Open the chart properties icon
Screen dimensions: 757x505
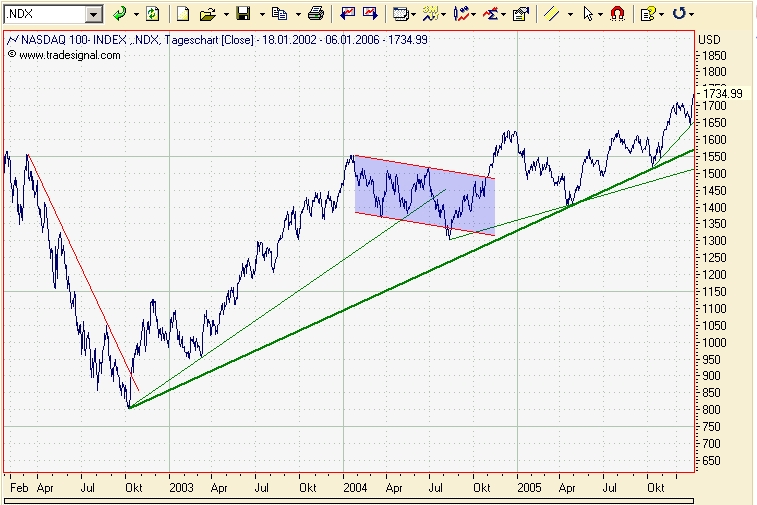(x=520, y=14)
